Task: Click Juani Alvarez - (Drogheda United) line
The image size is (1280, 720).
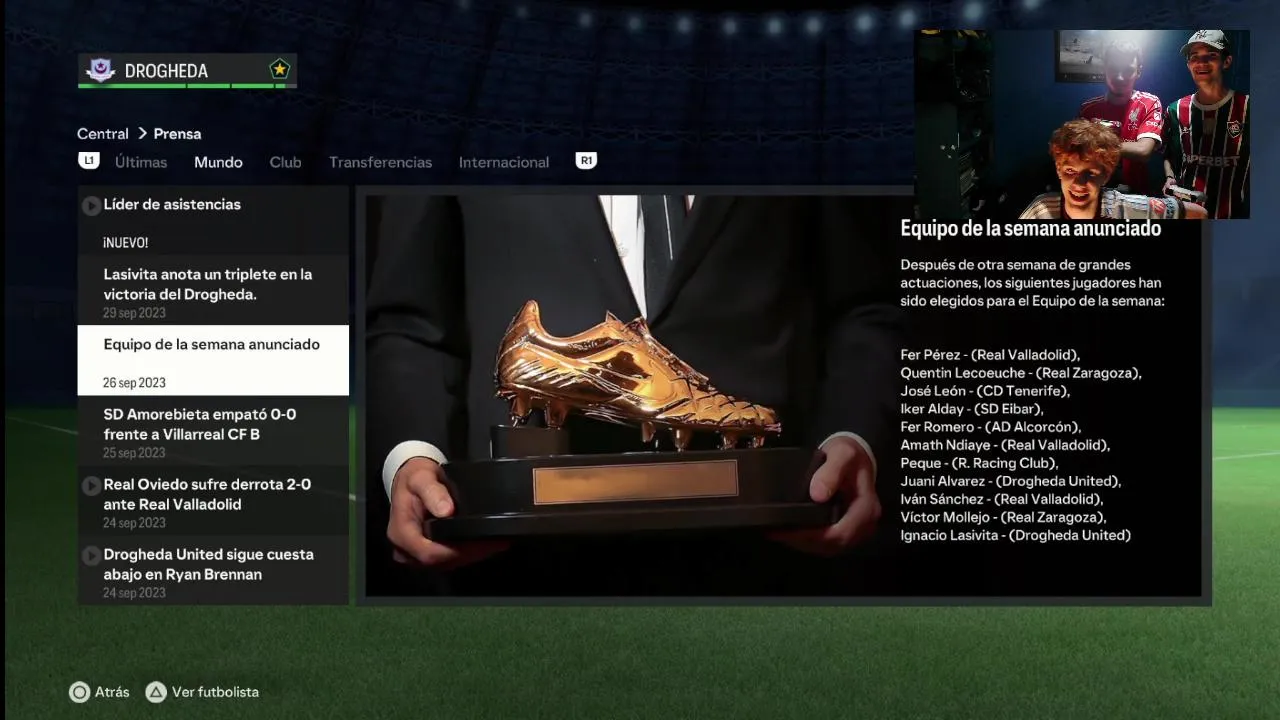Action: pos(1011,481)
